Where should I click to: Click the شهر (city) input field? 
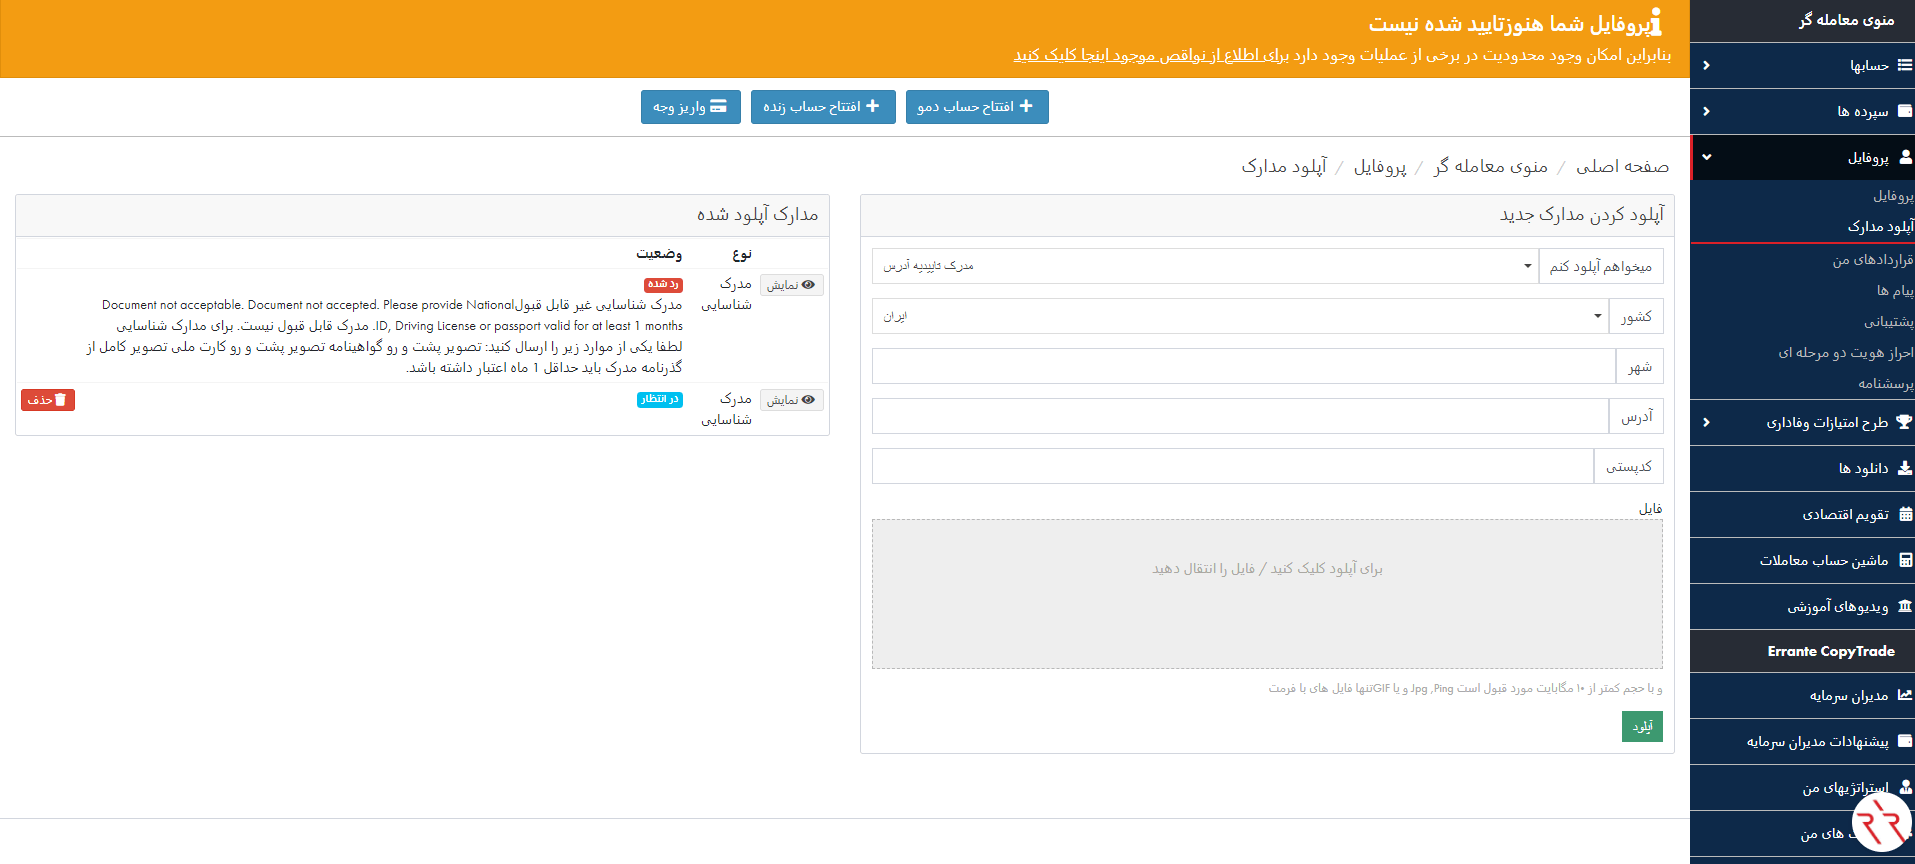click(1244, 366)
